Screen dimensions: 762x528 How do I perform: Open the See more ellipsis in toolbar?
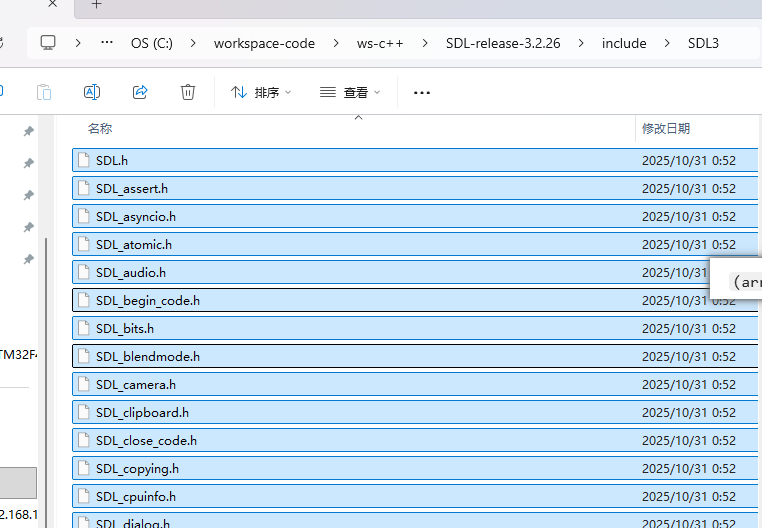coord(421,92)
